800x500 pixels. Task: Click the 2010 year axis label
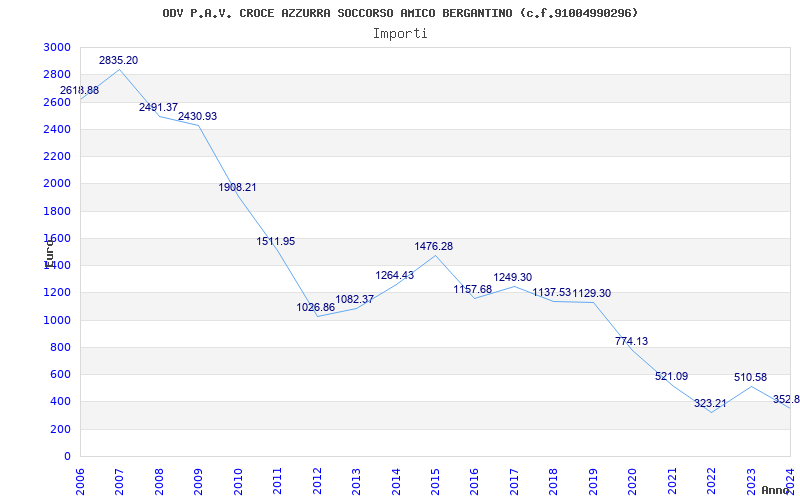(238, 481)
